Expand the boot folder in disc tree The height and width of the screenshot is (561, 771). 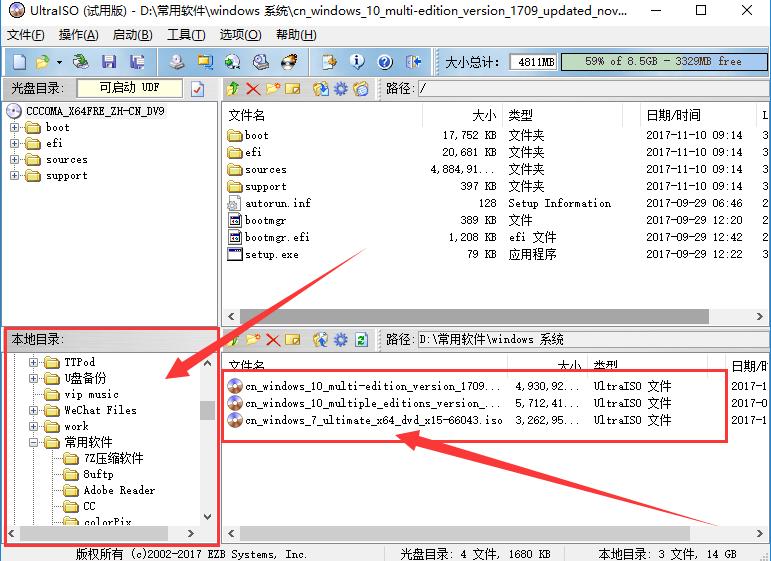point(15,128)
